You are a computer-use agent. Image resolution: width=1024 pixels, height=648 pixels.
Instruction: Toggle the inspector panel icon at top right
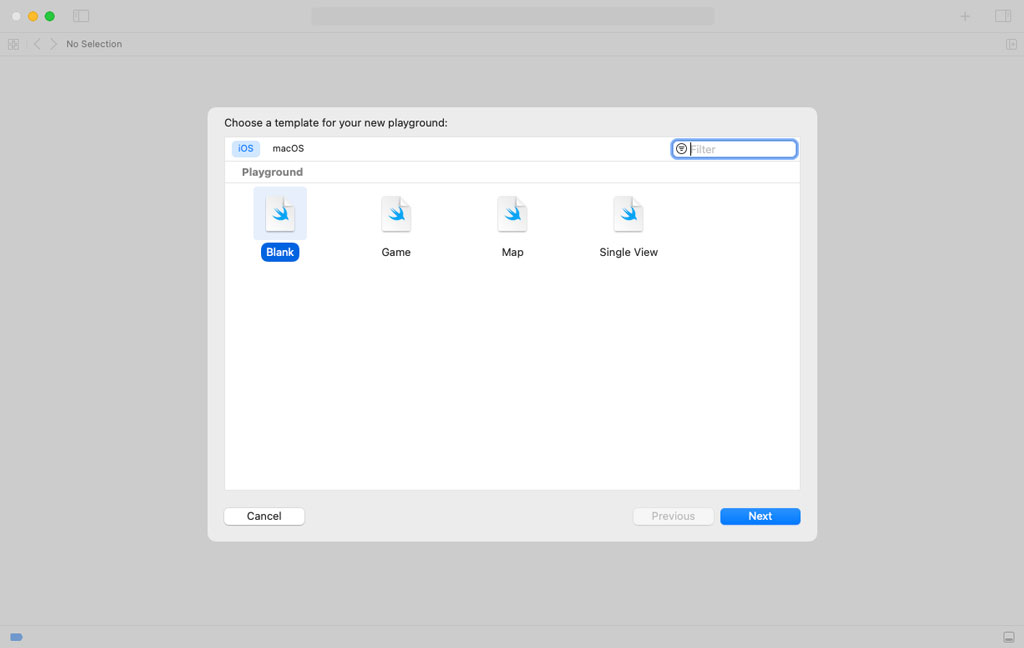tap(1002, 16)
